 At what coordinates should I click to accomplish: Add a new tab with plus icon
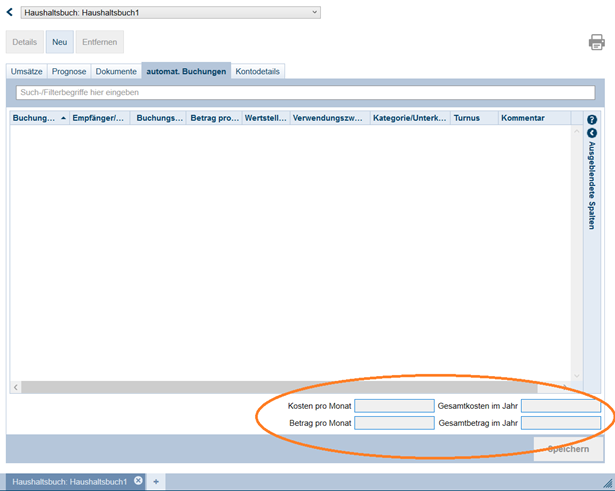coord(156,482)
